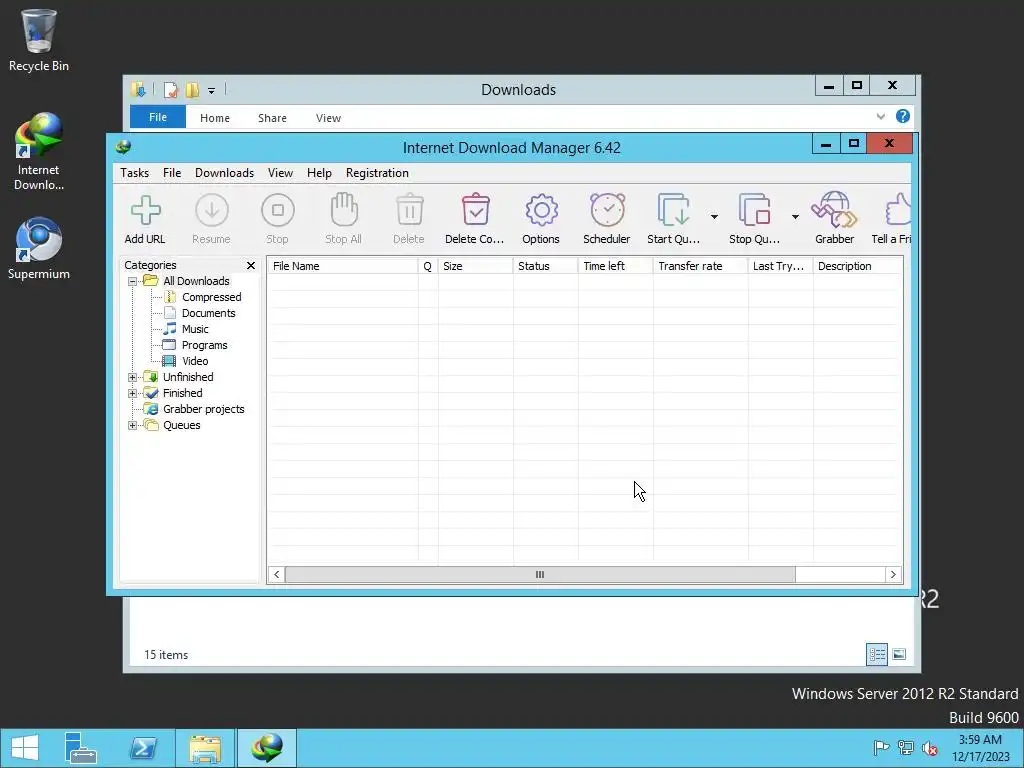Viewport: 1024px width, 768px height.
Task: Click the Stop toolbar icon
Action: coord(278,210)
